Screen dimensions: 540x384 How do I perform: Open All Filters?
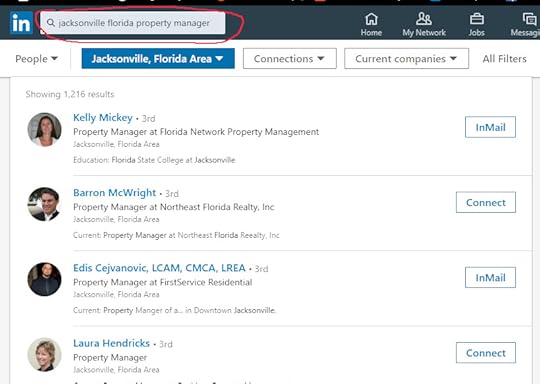505,59
